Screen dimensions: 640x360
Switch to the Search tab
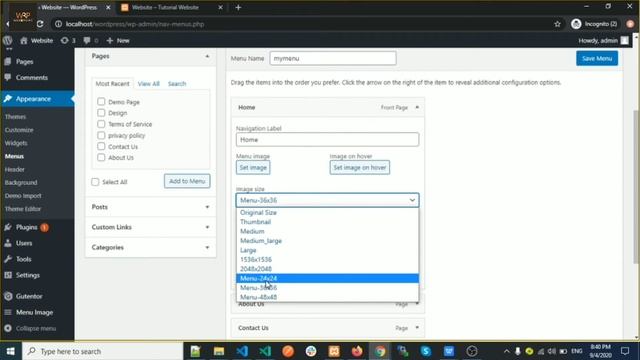[177, 84]
